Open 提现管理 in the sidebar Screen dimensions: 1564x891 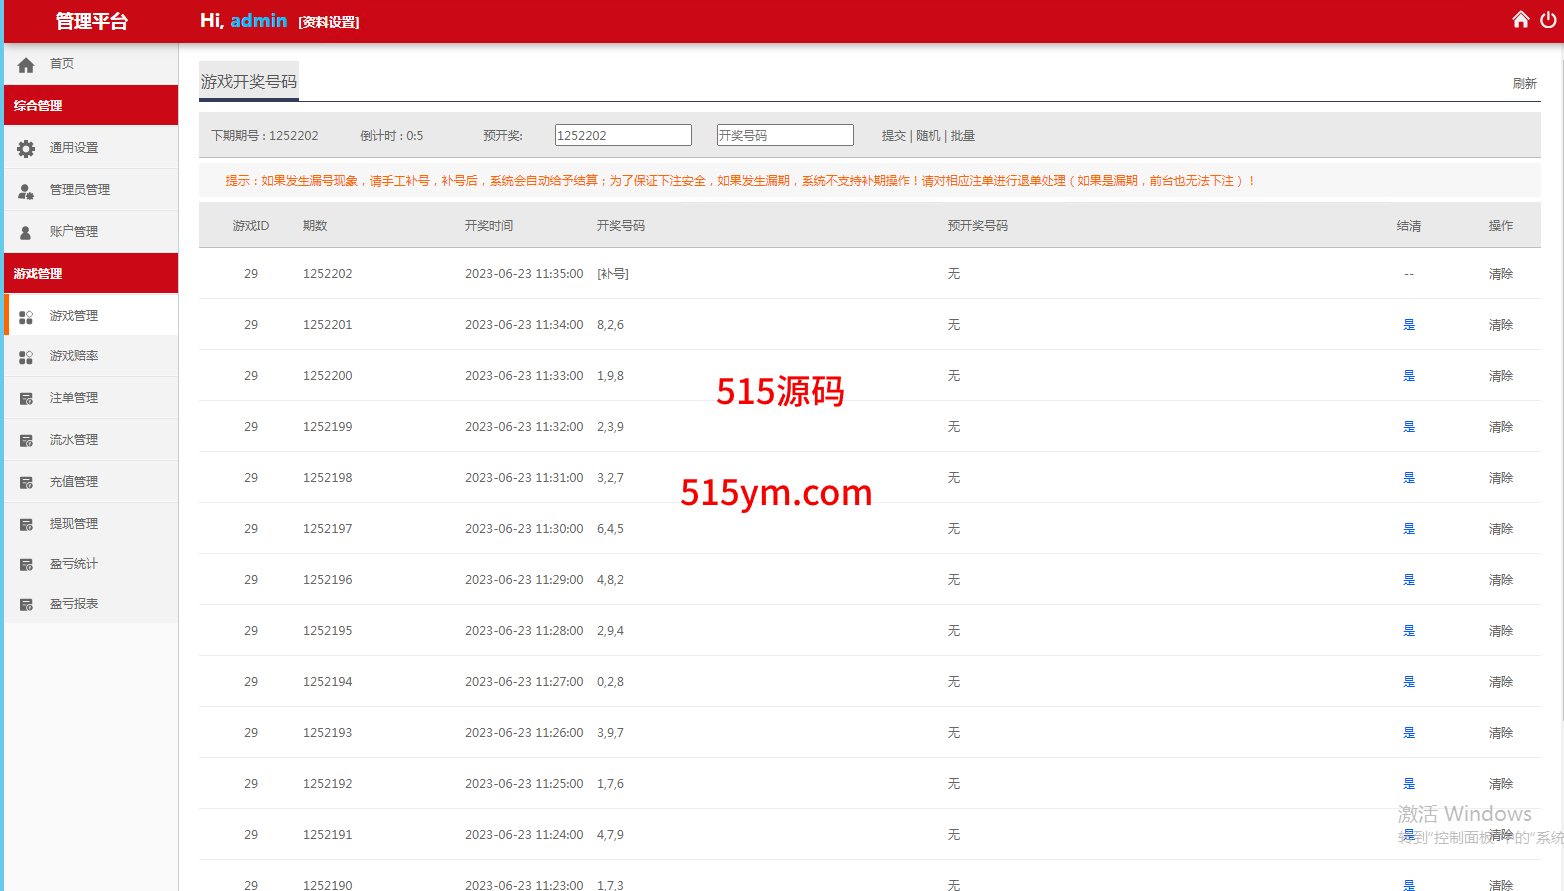tap(74, 524)
